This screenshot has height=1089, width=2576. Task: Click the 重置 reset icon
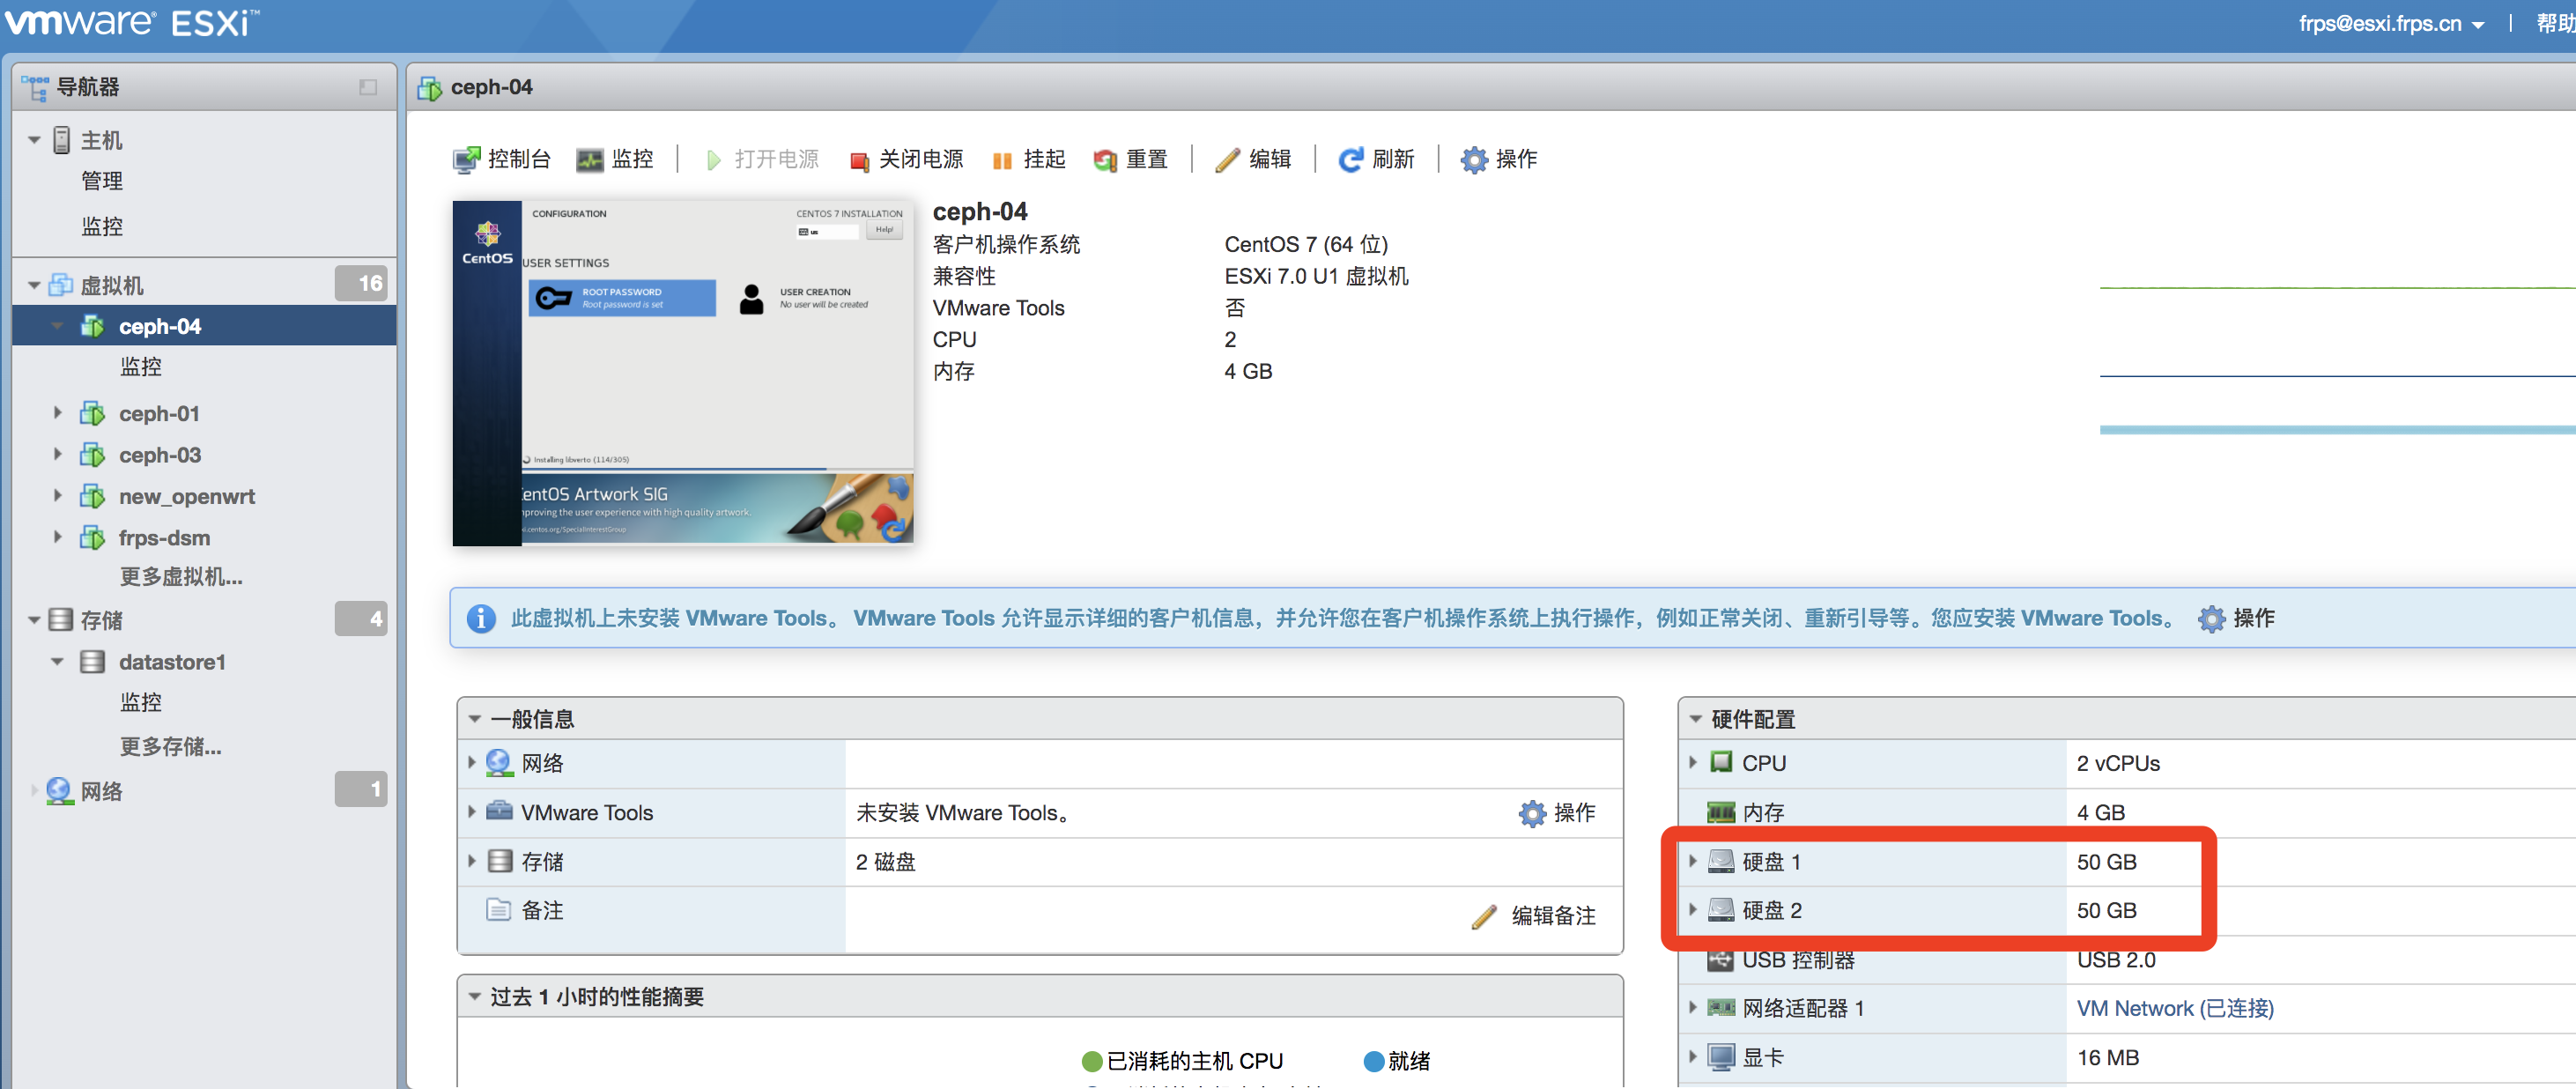(1104, 161)
